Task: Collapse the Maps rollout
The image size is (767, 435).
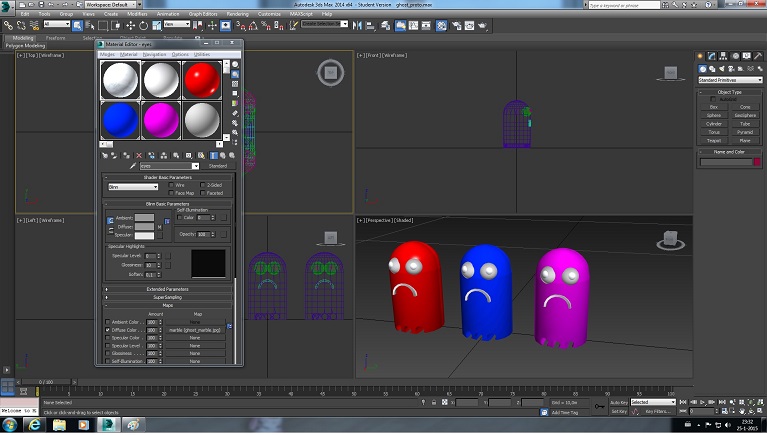Action: pos(167,305)
